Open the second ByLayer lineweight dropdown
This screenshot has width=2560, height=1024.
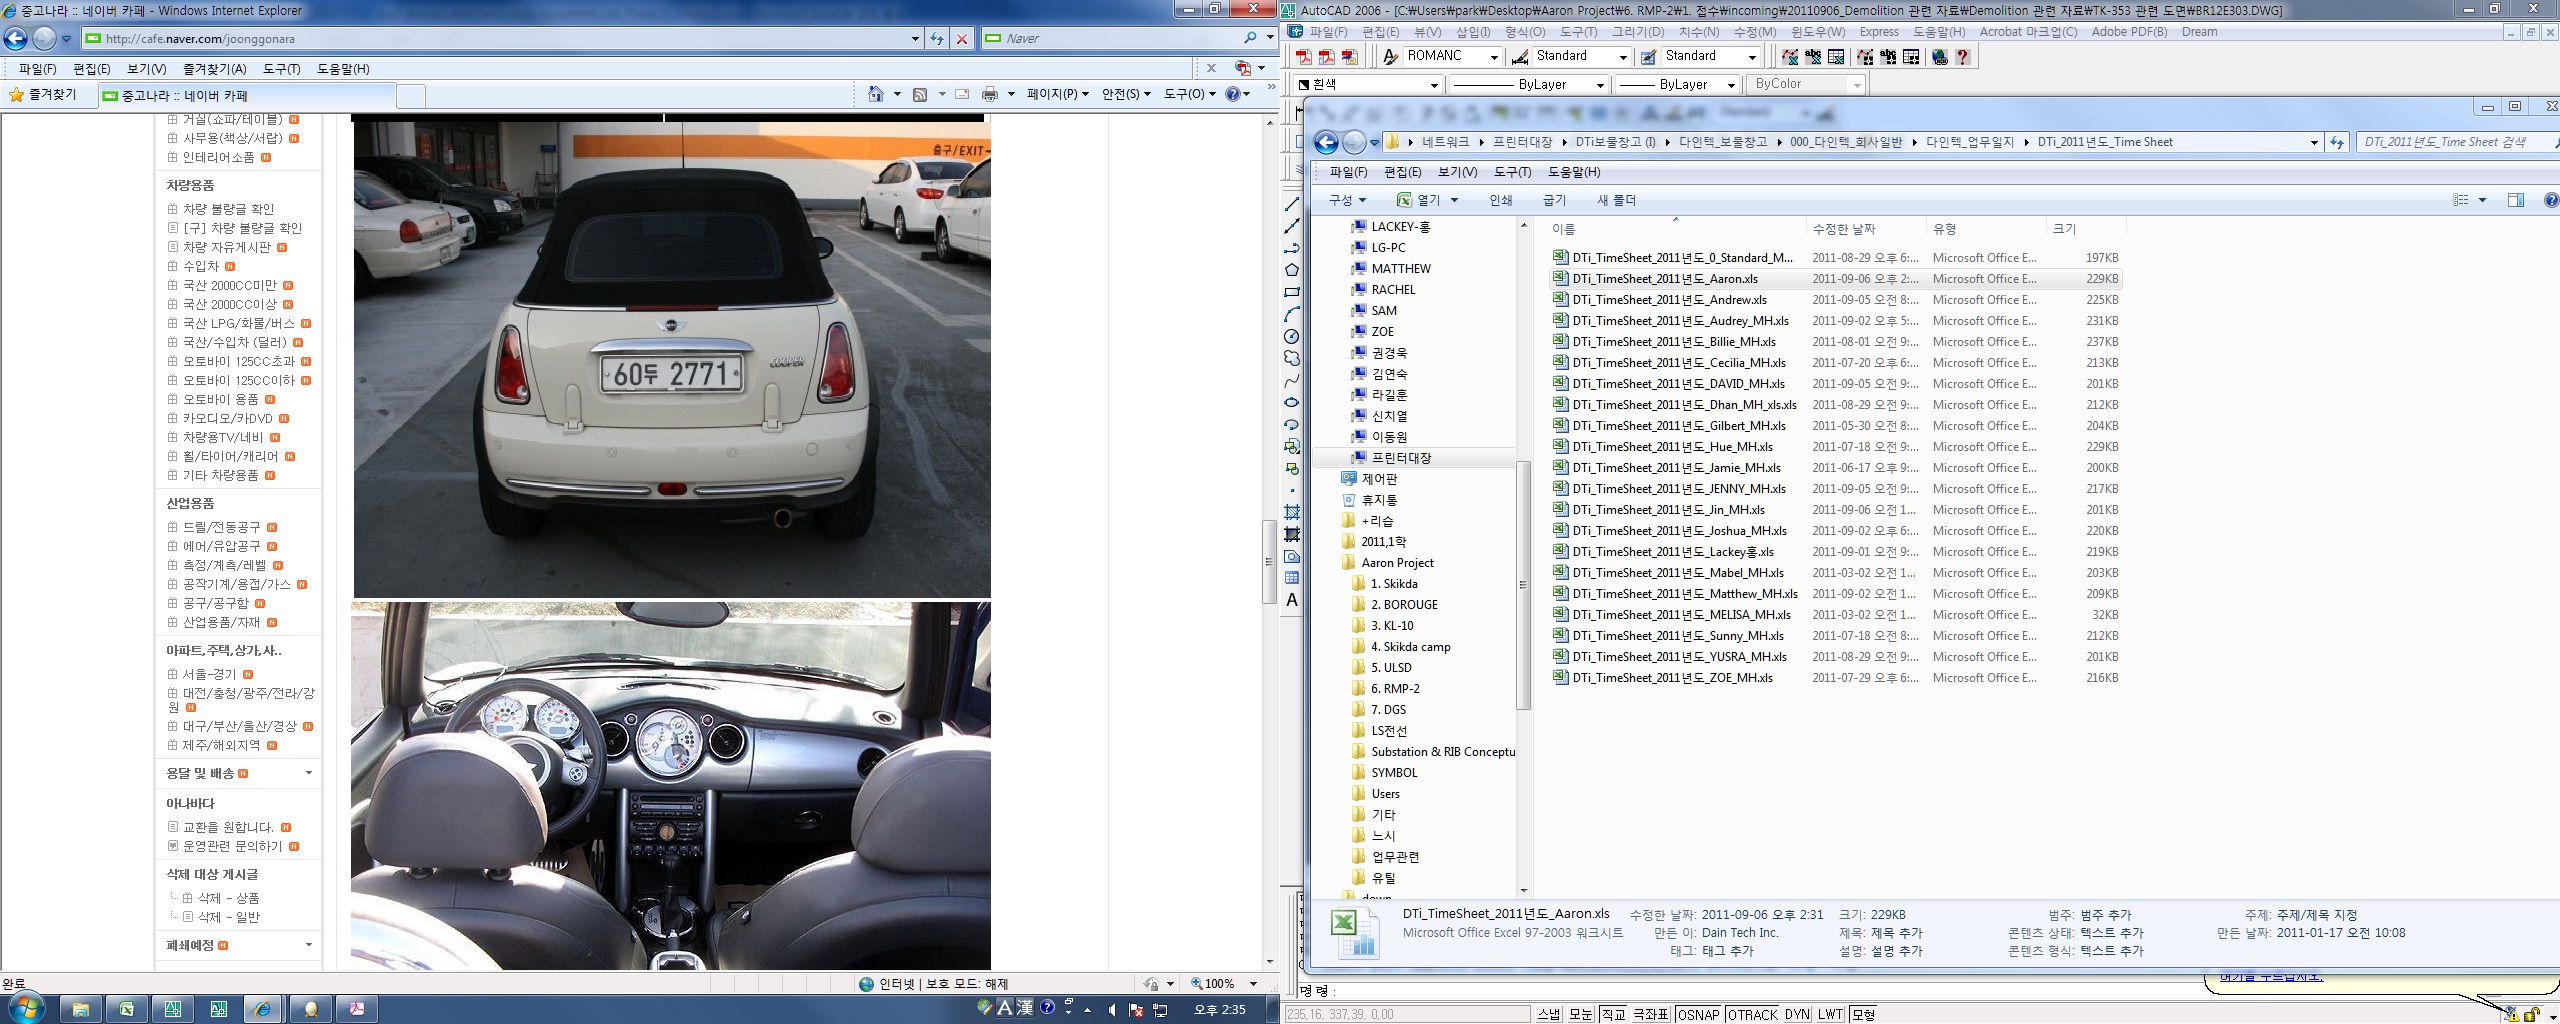1730,85
